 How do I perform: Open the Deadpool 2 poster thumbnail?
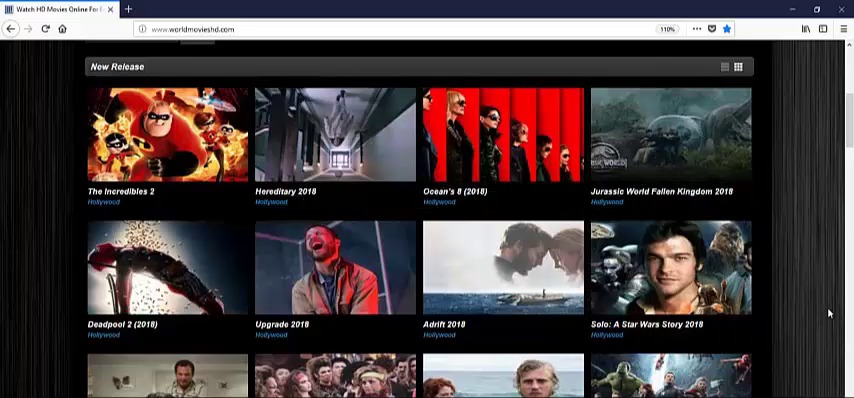pos(168,267)
